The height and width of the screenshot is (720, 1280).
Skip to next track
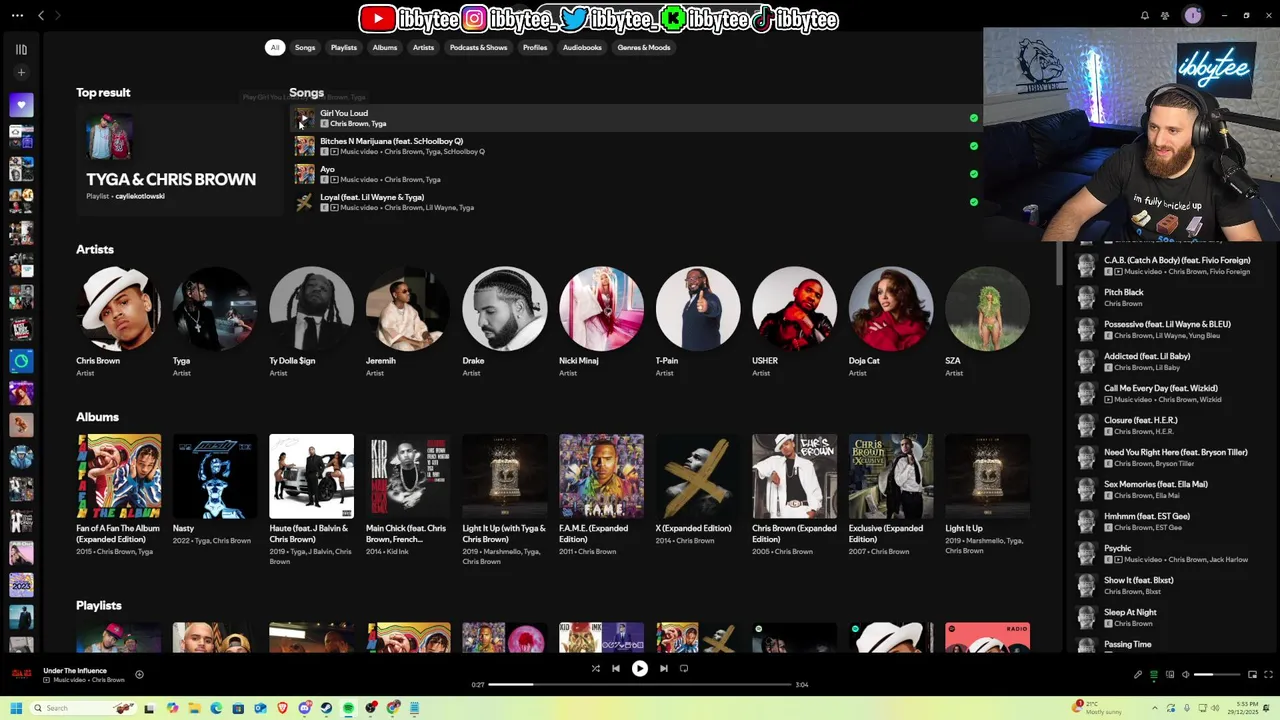(x=664, y=668)
